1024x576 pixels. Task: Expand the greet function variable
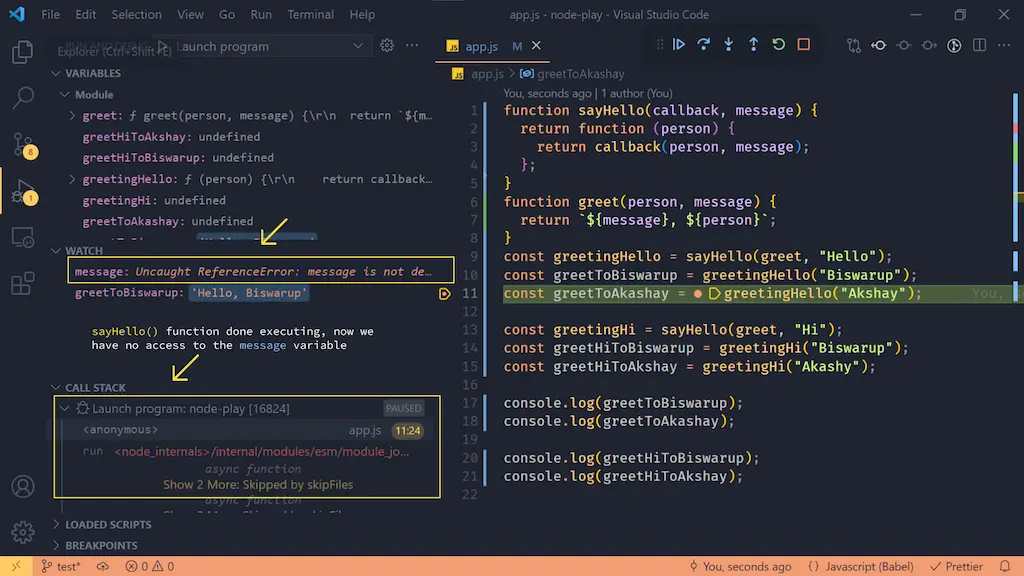72,116
